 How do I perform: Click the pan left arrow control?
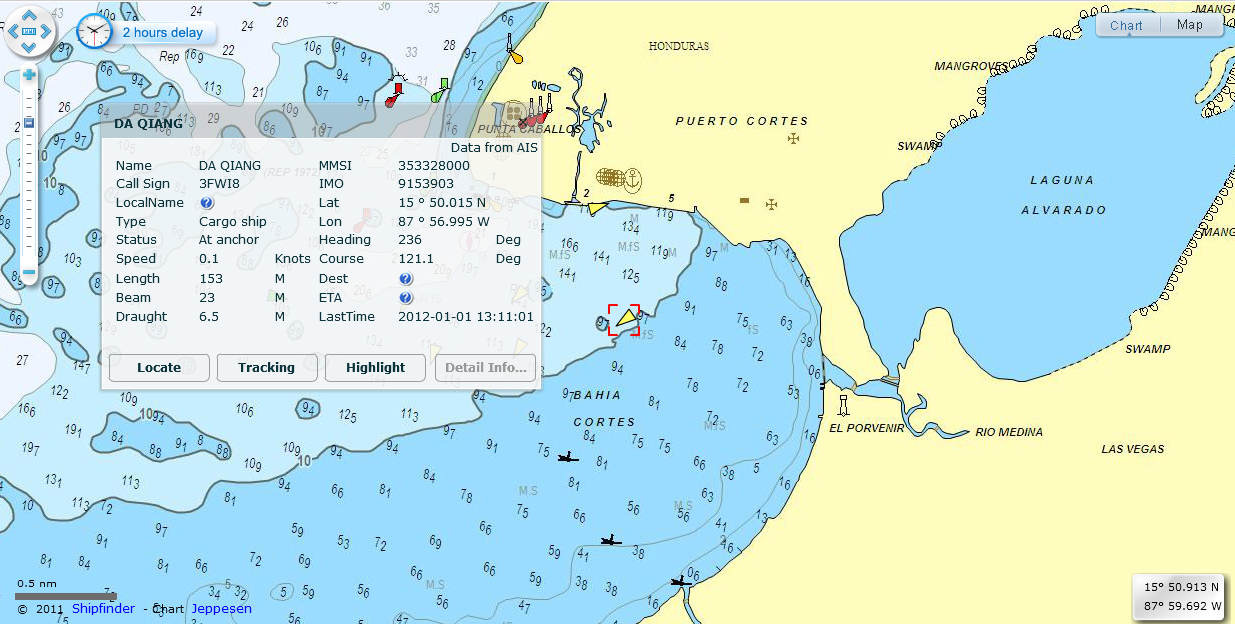click(x=13, y=30)
